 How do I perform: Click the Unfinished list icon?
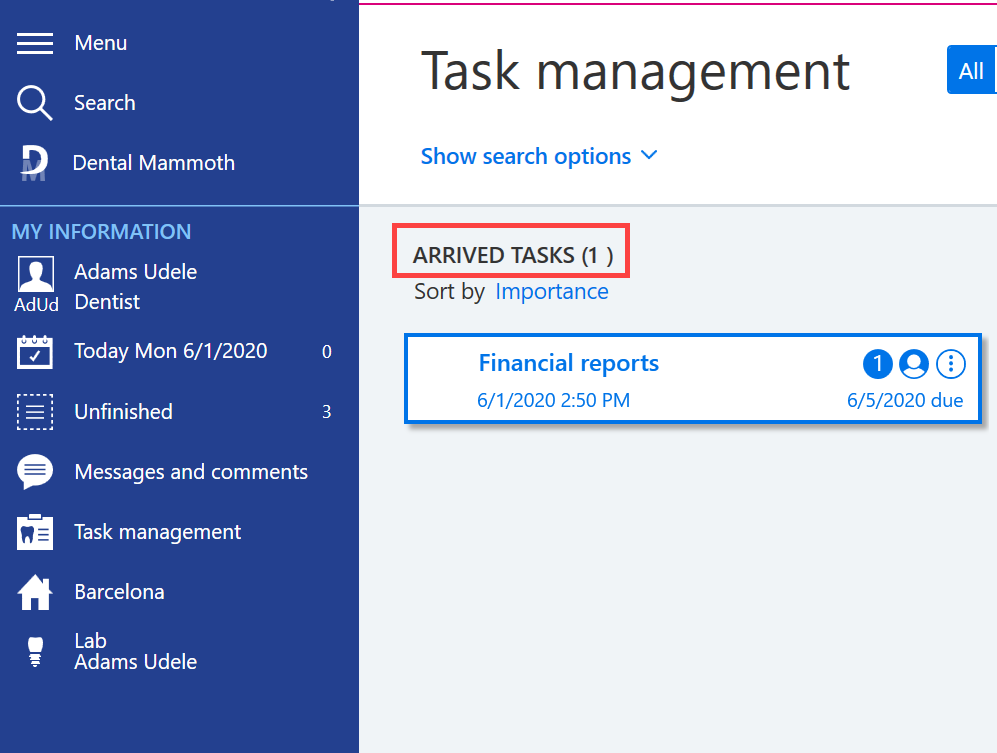[x=35, y=411]
